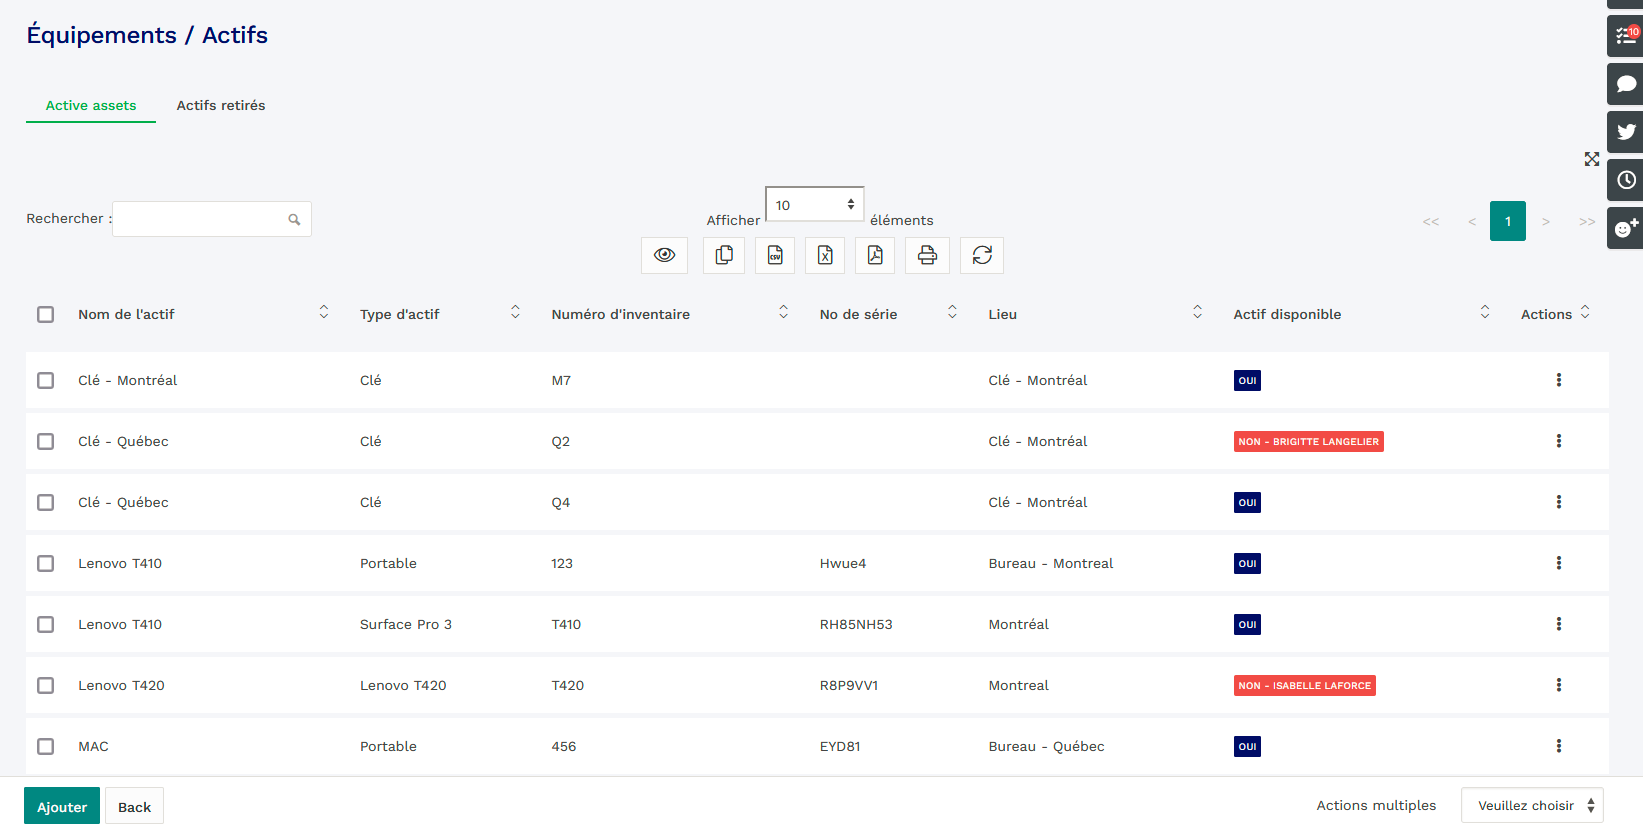Export the table as CSV
This screenshot has width=1643, height=832.
point(775,256)
